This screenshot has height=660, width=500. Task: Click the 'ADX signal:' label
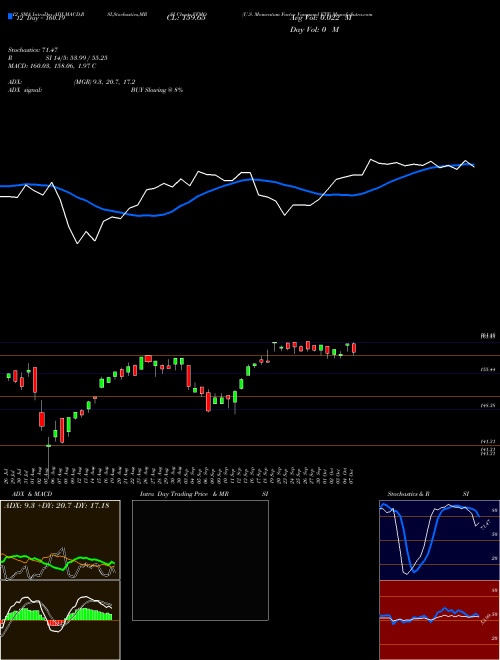25,90
